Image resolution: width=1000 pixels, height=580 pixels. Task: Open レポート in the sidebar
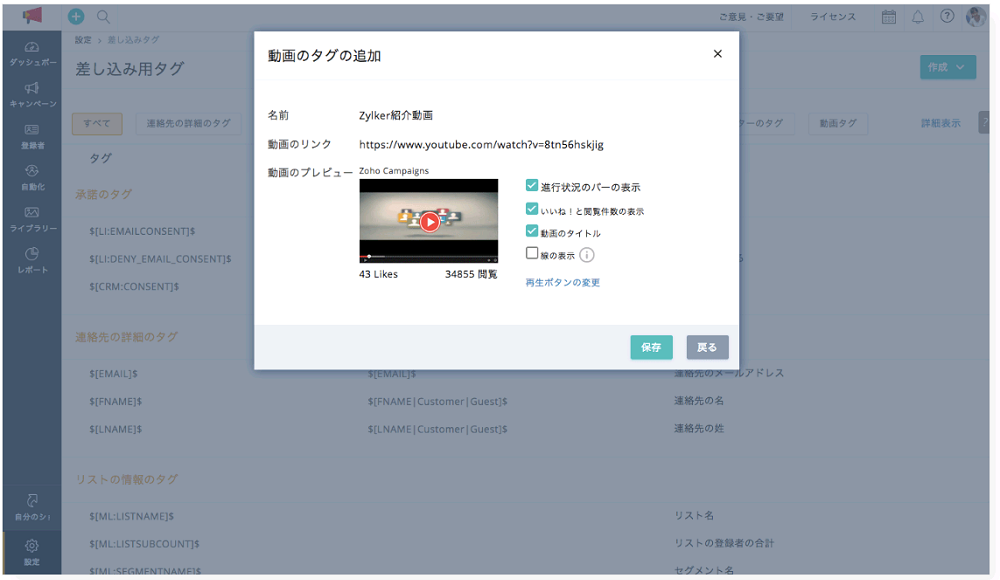coord(32,261)
